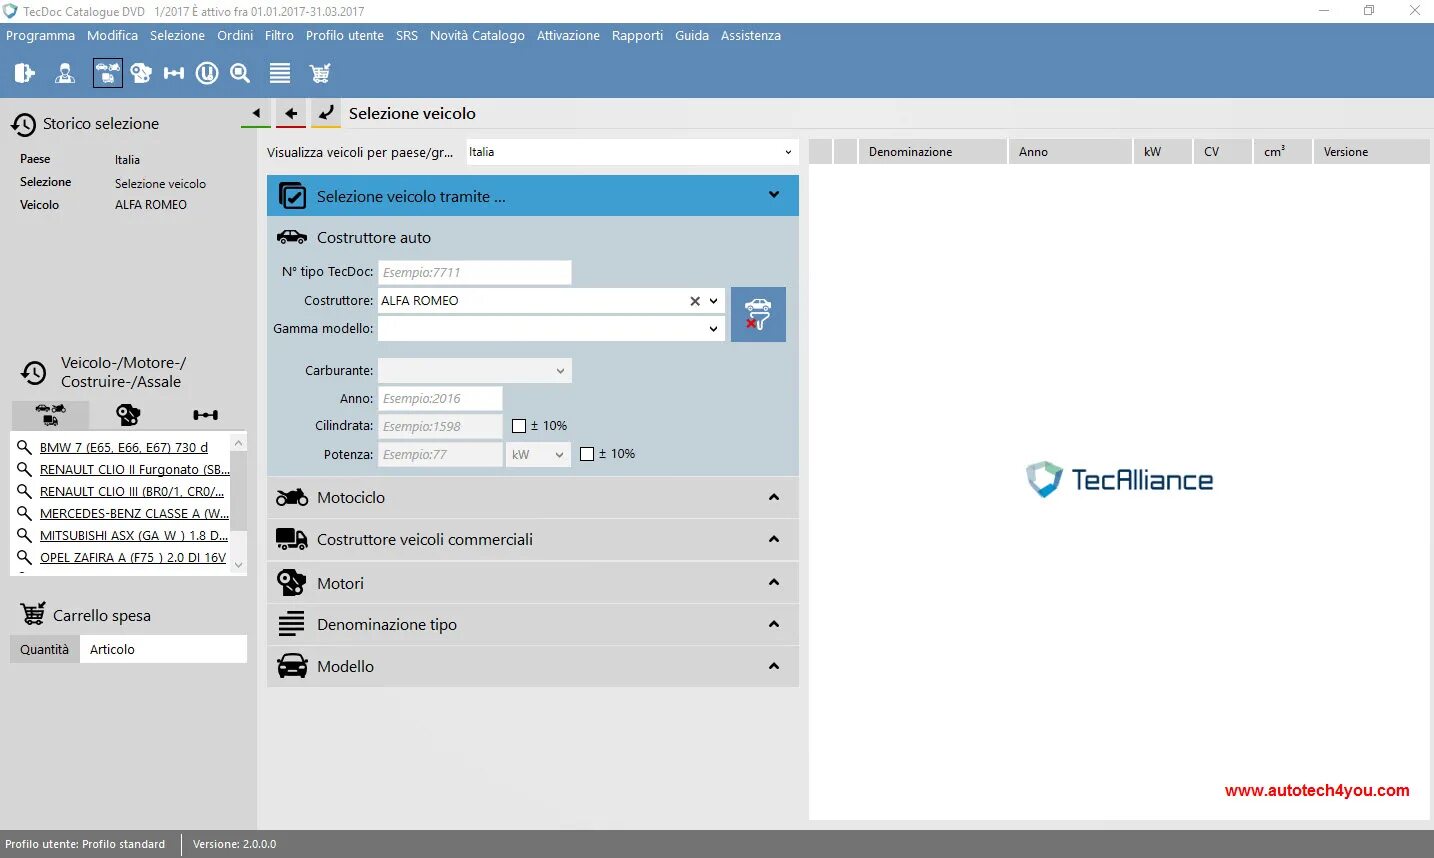Open RENAULT CLIO II Furgonato history link
This screenshot has width=1434, height=858.
pyautogui.click(x=134, y=469)
